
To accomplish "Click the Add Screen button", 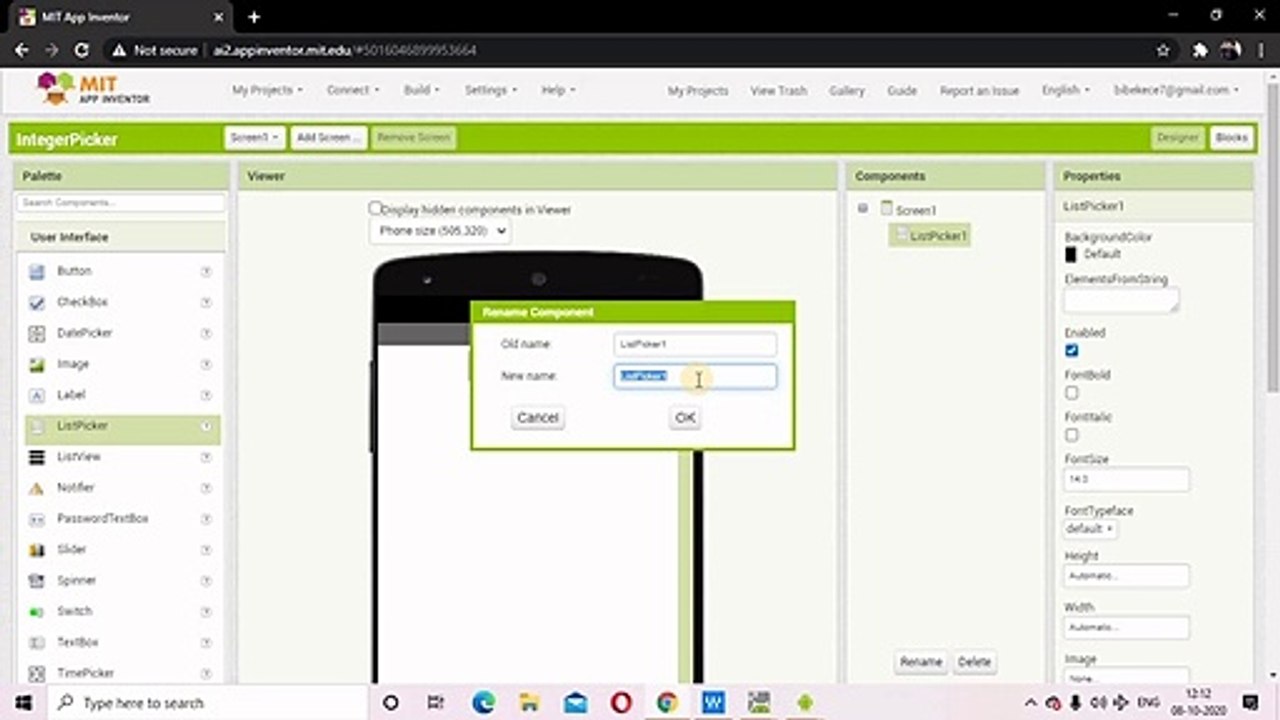I will tap(329, 138).
